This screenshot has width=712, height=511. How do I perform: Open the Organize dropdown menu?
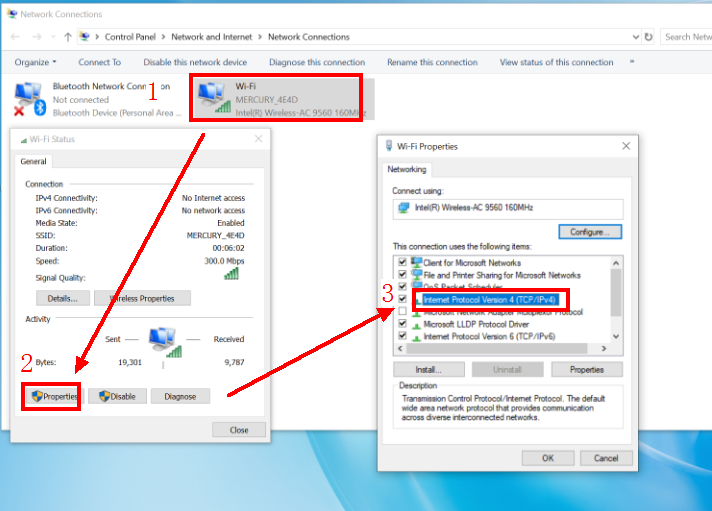pyautogui.click(x=35, y=62)
